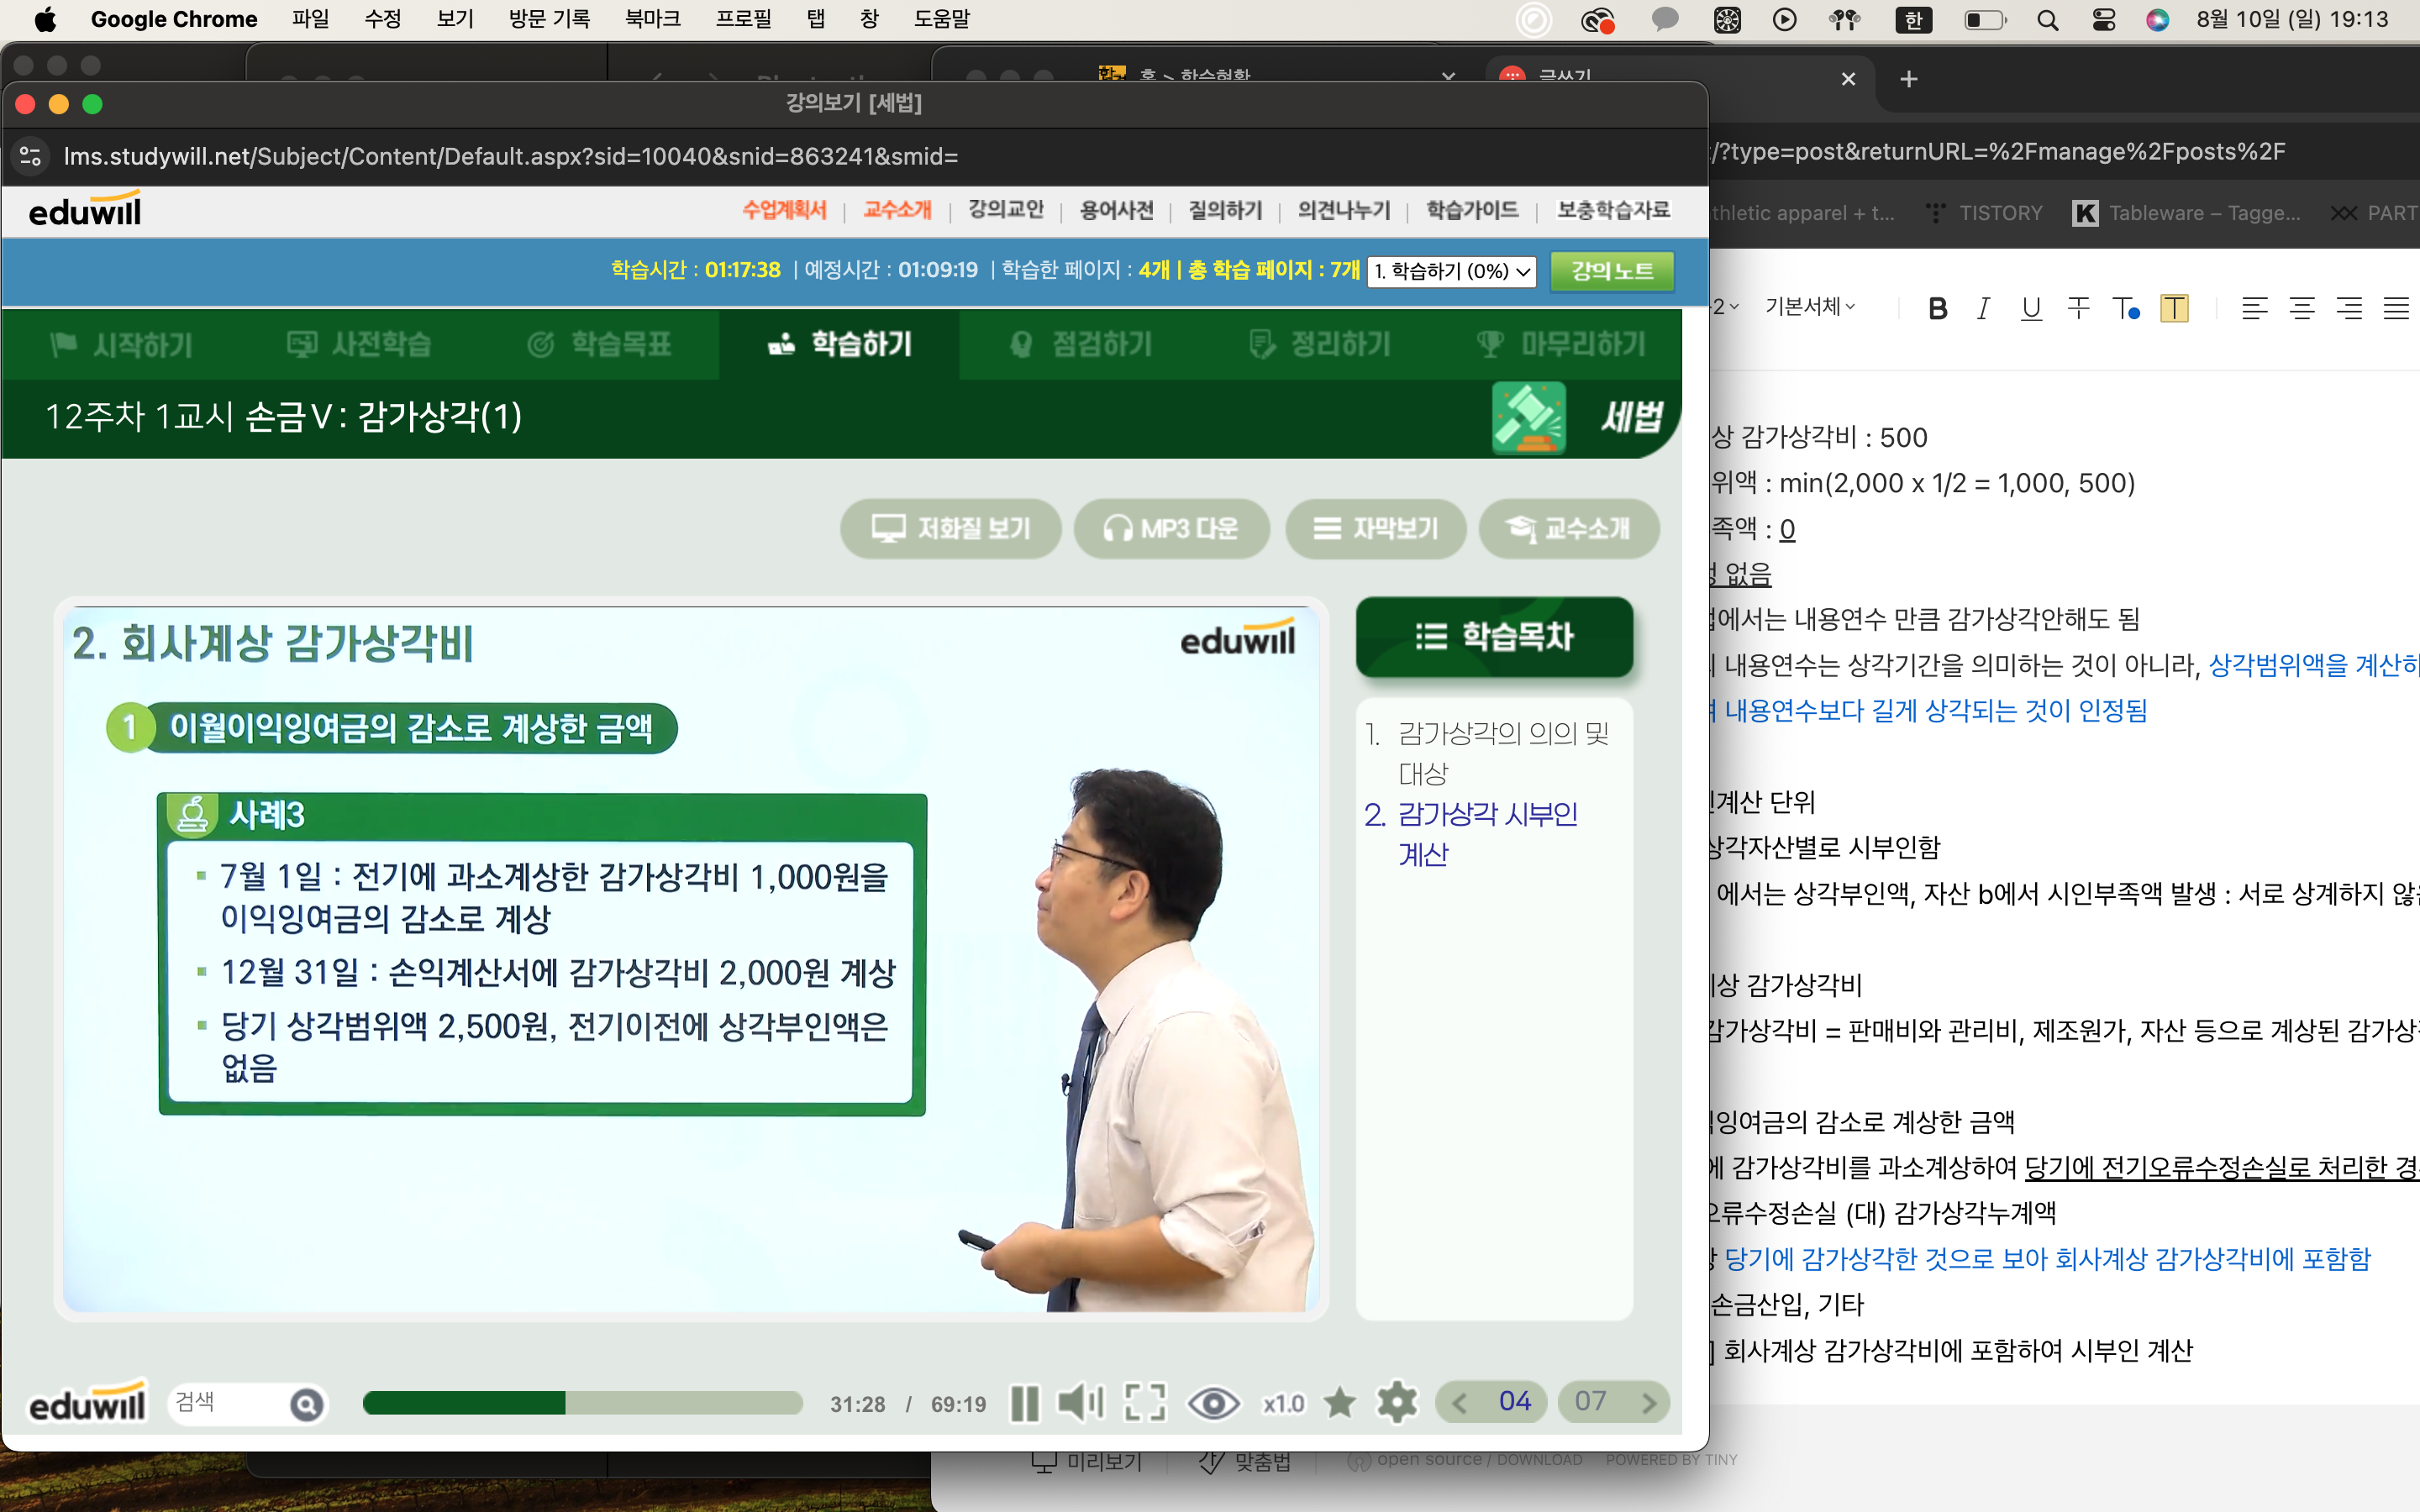
Task: Open Spotlight search in menu bar
Action: click(x=2047, y=20)
